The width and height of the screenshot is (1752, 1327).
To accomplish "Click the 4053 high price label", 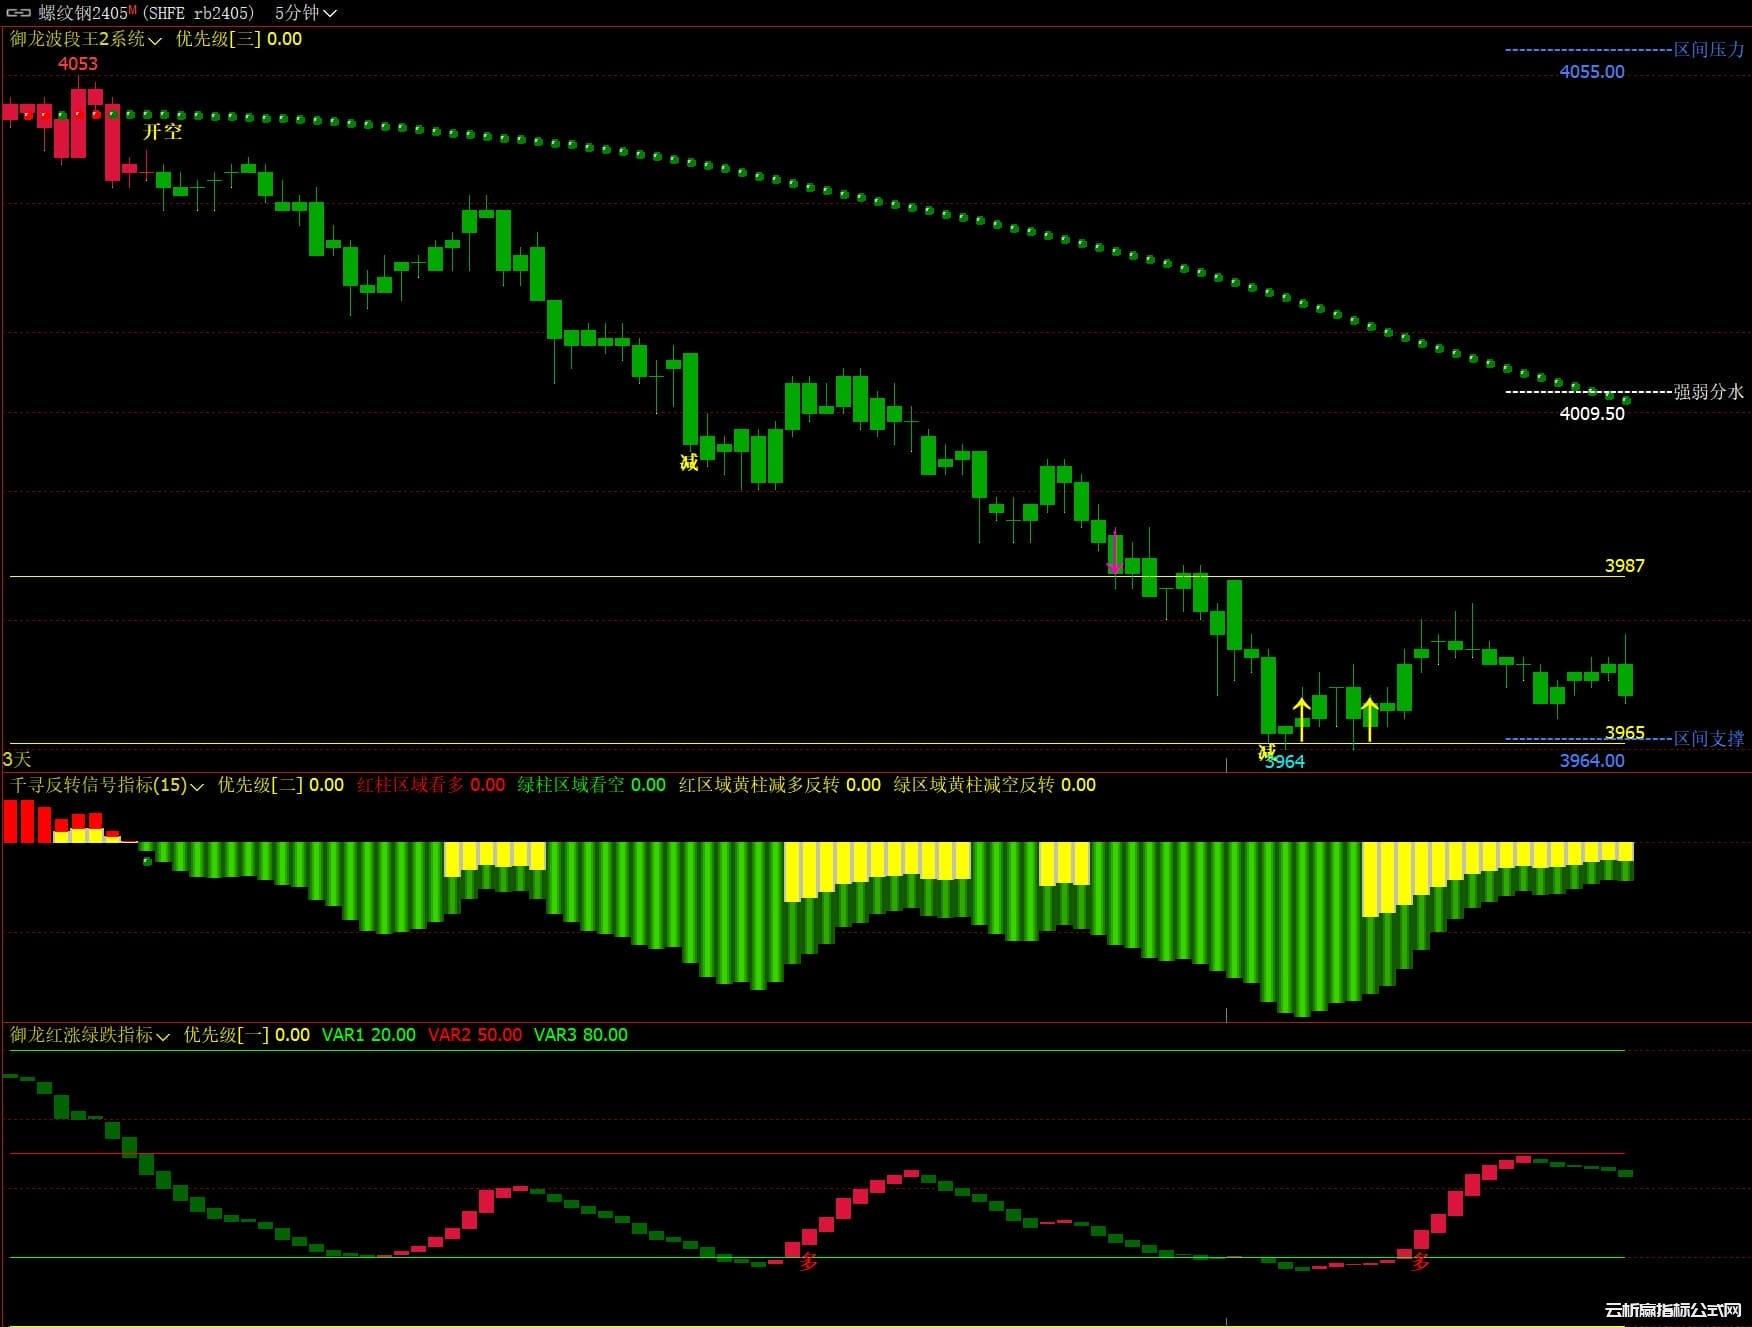I will (x=78, y=64).
